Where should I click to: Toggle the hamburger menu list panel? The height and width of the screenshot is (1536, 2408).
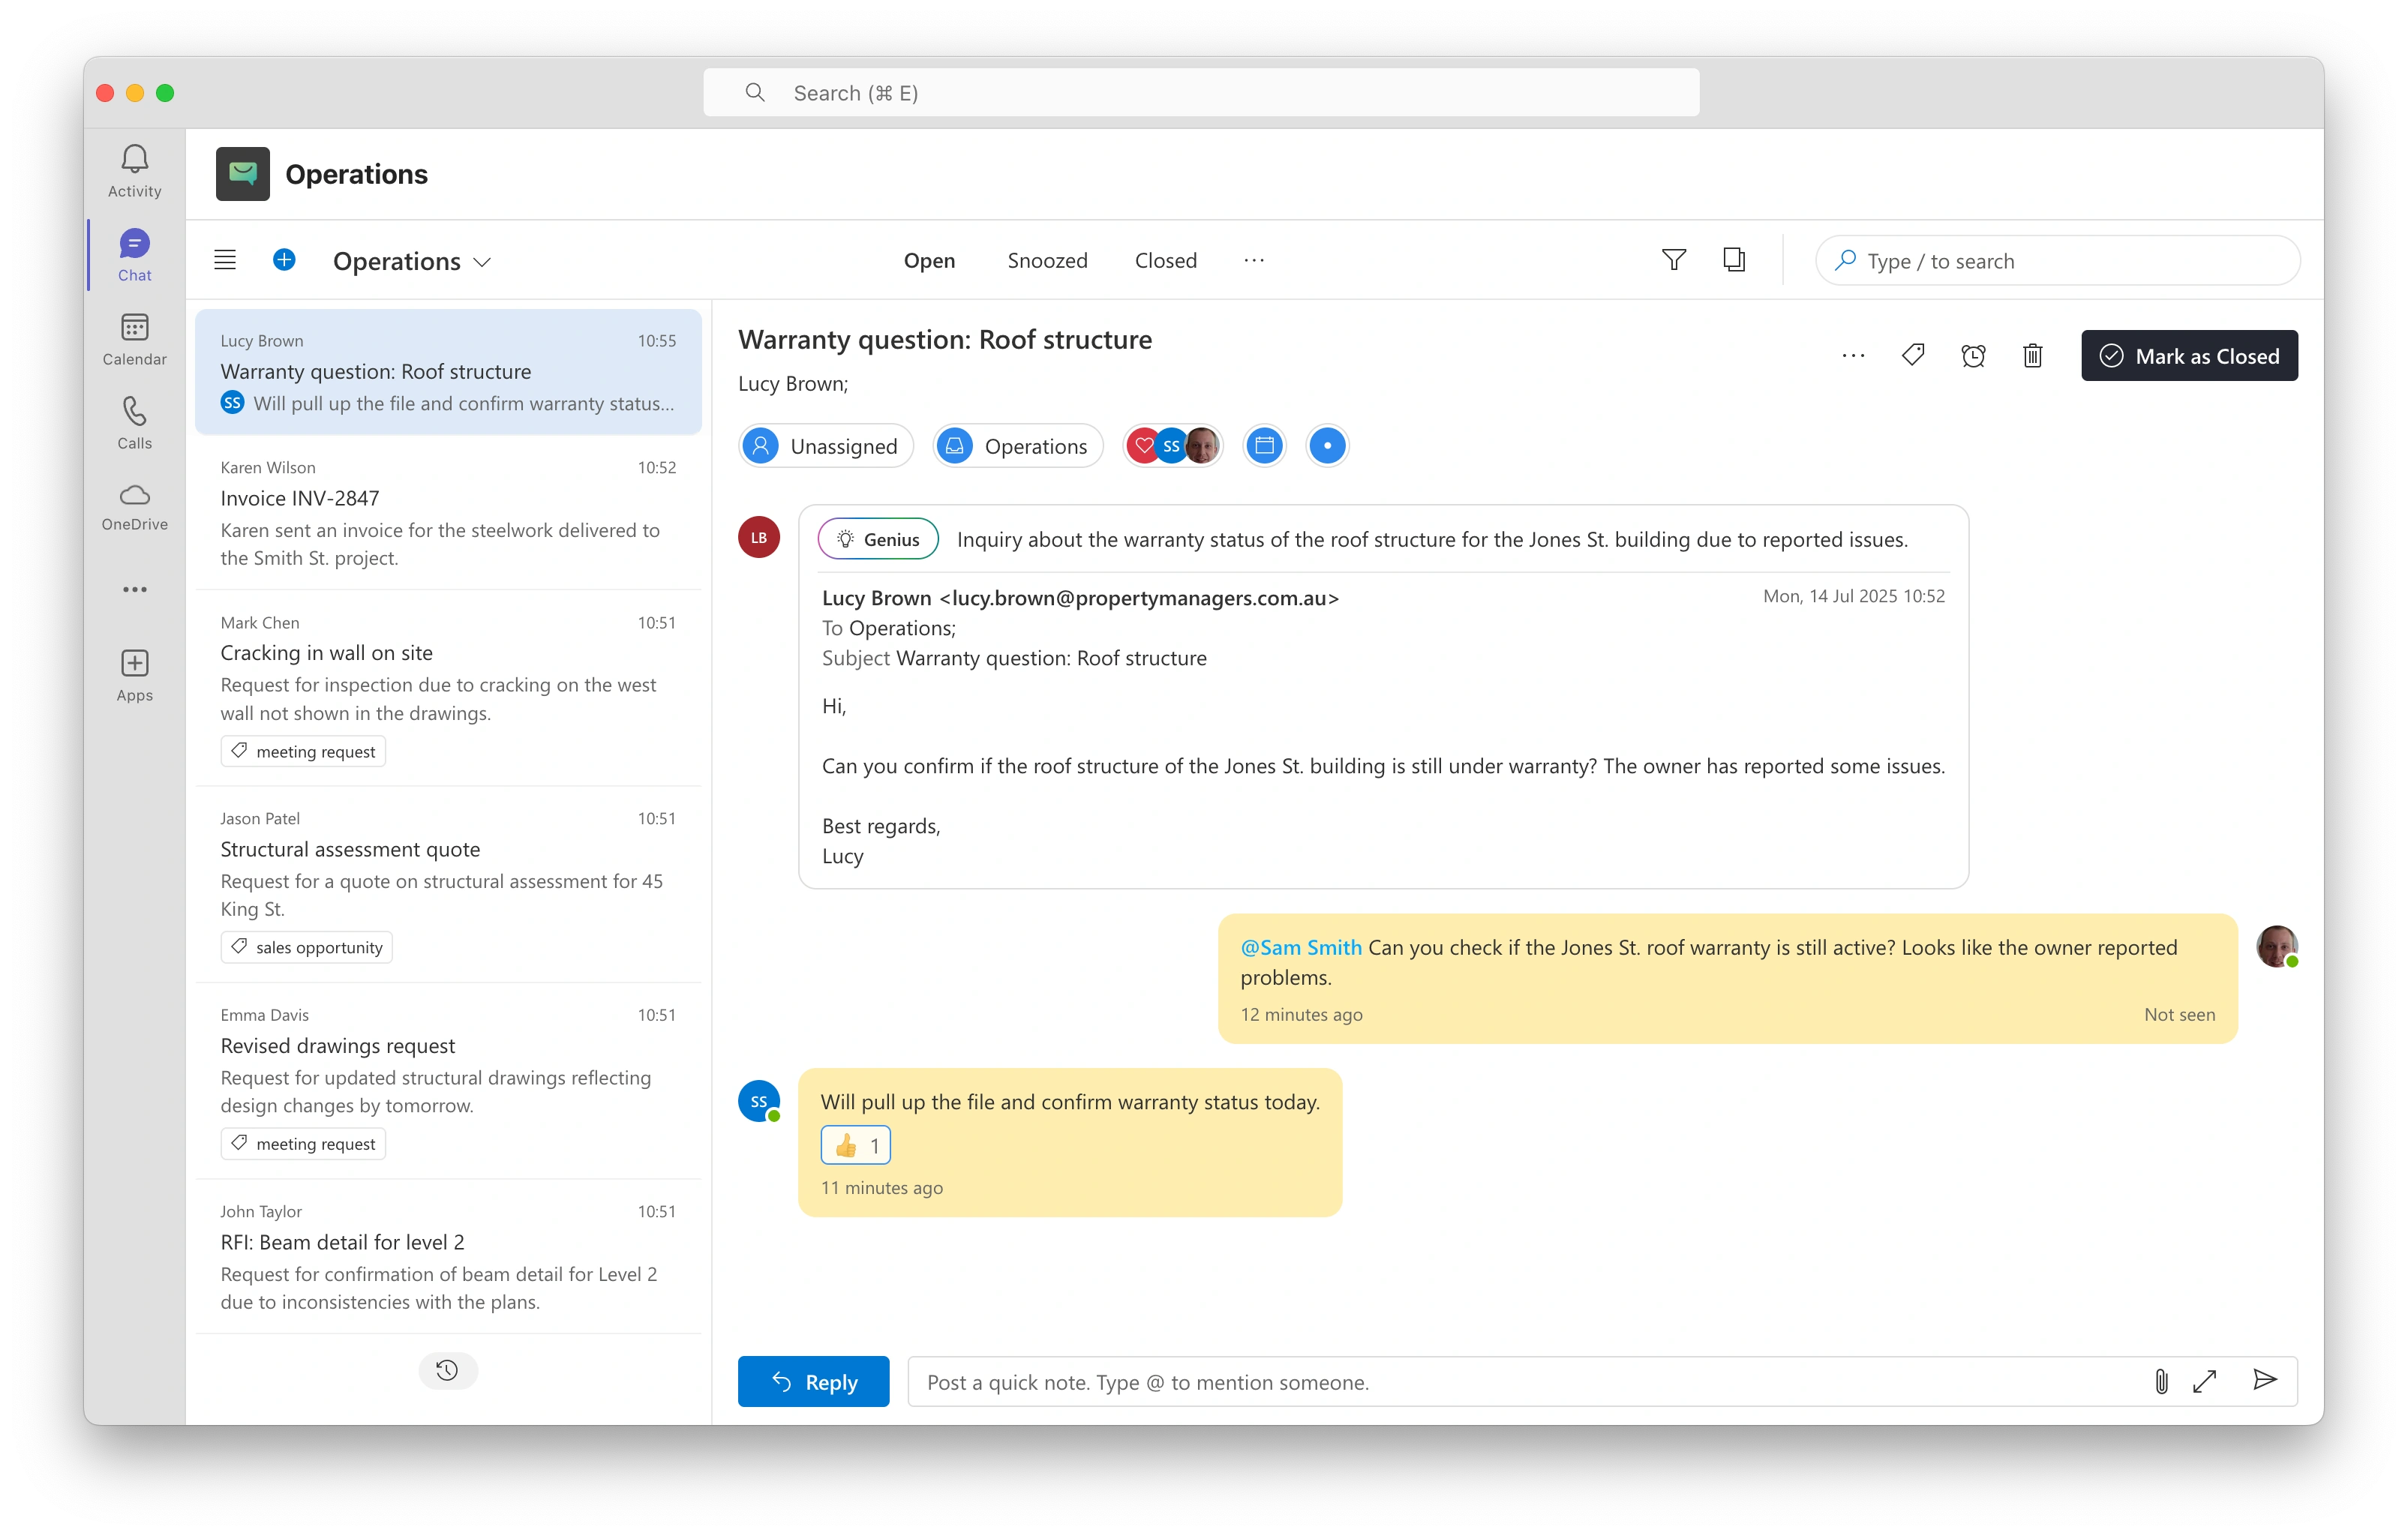(x=225, y=260)
